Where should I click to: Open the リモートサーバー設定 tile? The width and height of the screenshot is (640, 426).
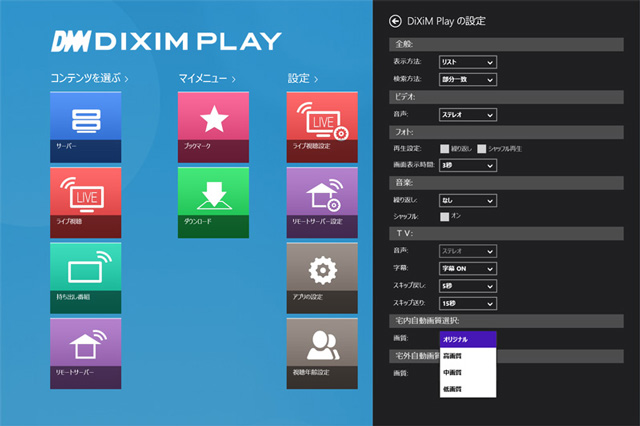[322, 203]
